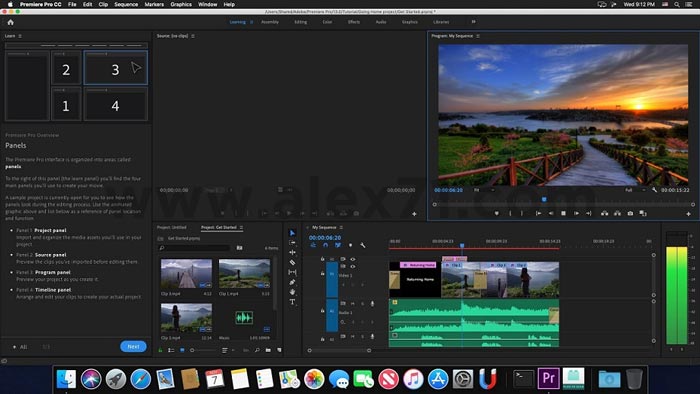Switch to the Editing workspace
Image resolution: width=700 pixels, height=394 pixels.
(300, 22)
